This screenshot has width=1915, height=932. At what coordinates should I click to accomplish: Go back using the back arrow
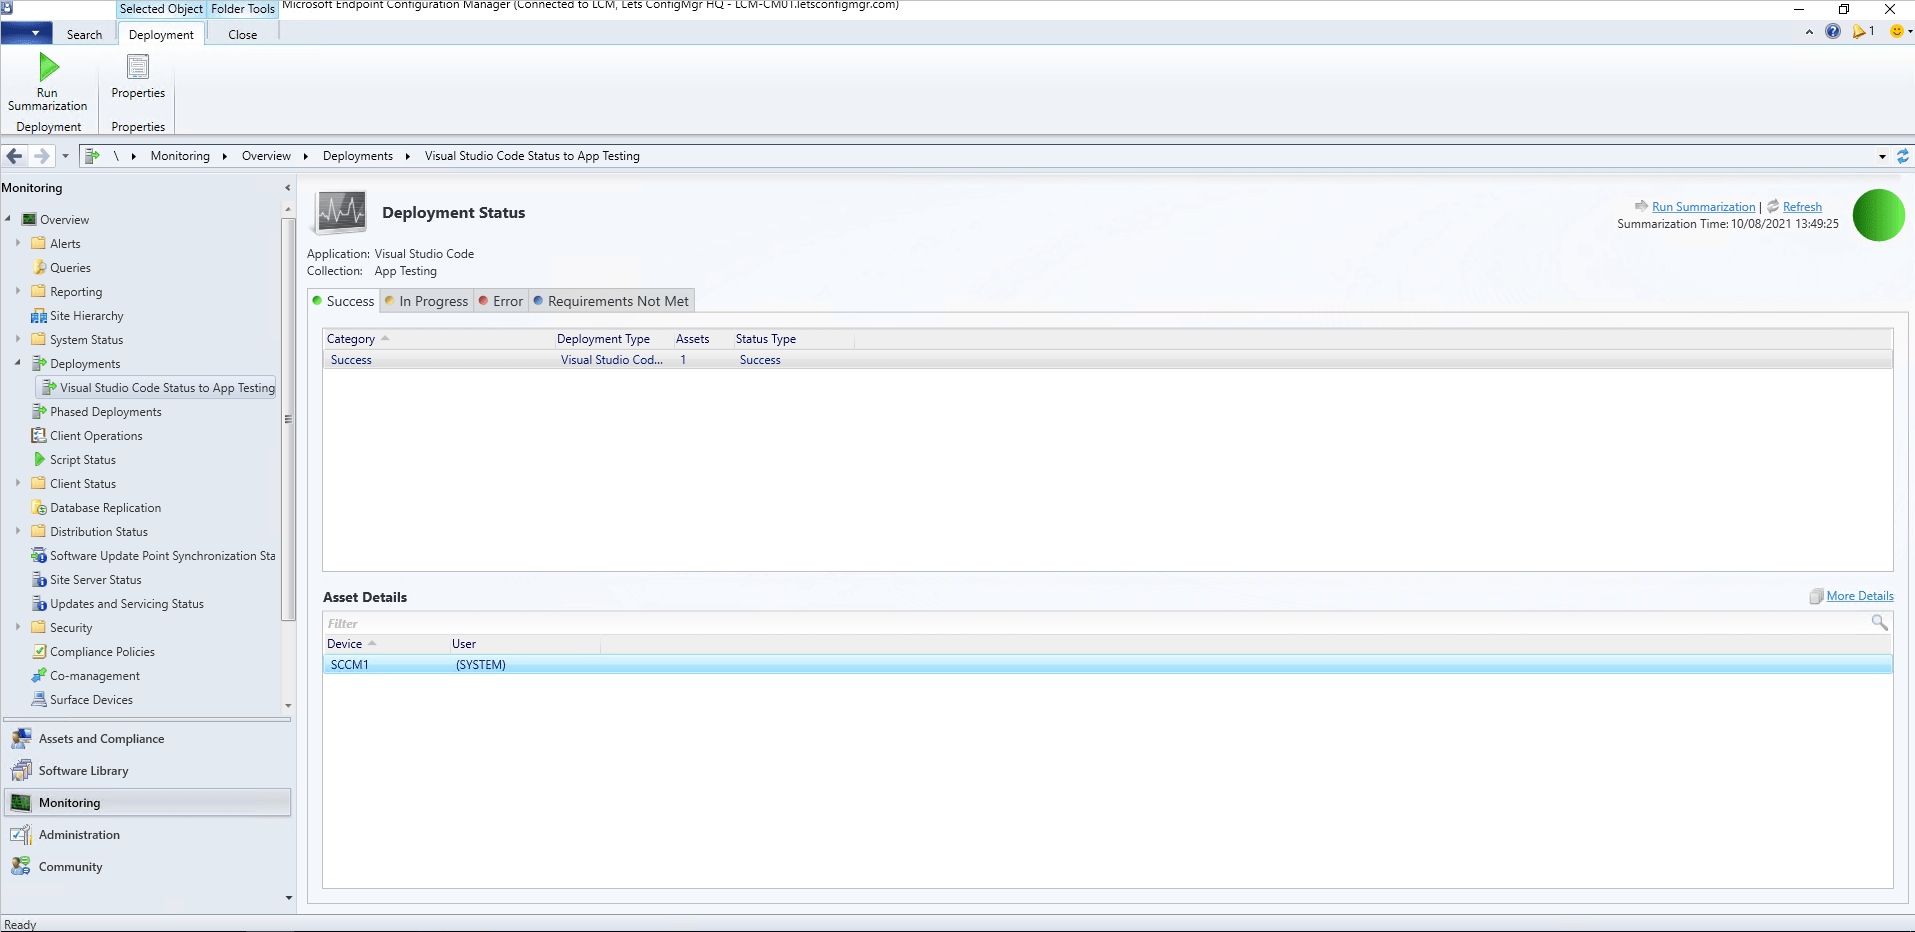coord(14,156)
